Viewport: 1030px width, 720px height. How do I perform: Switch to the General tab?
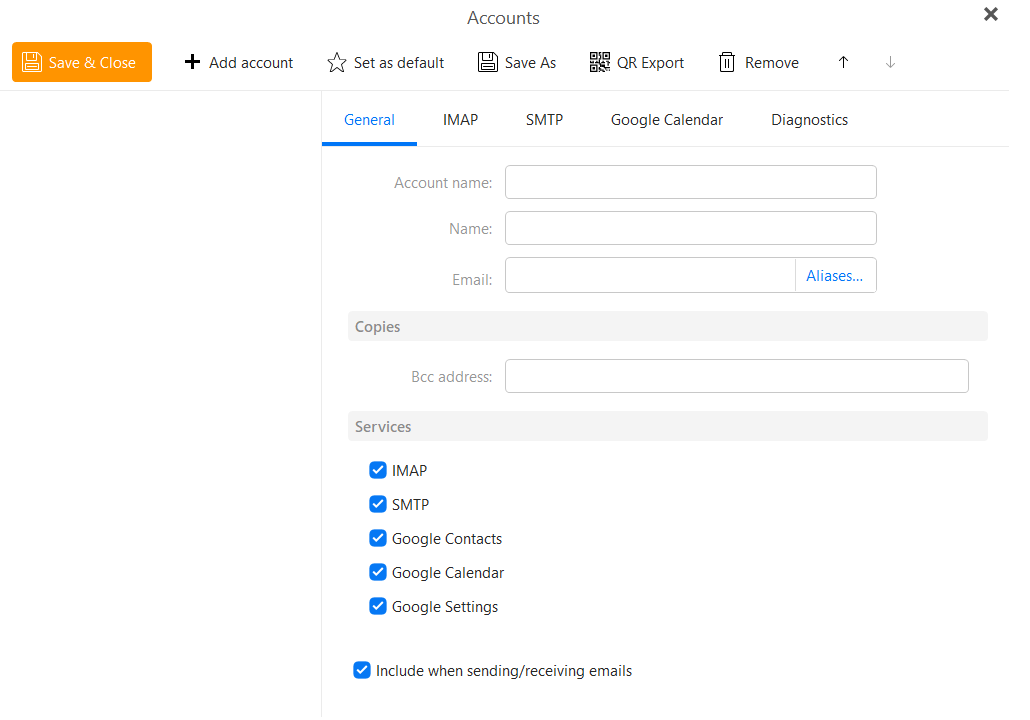click(x=369, y=120)
